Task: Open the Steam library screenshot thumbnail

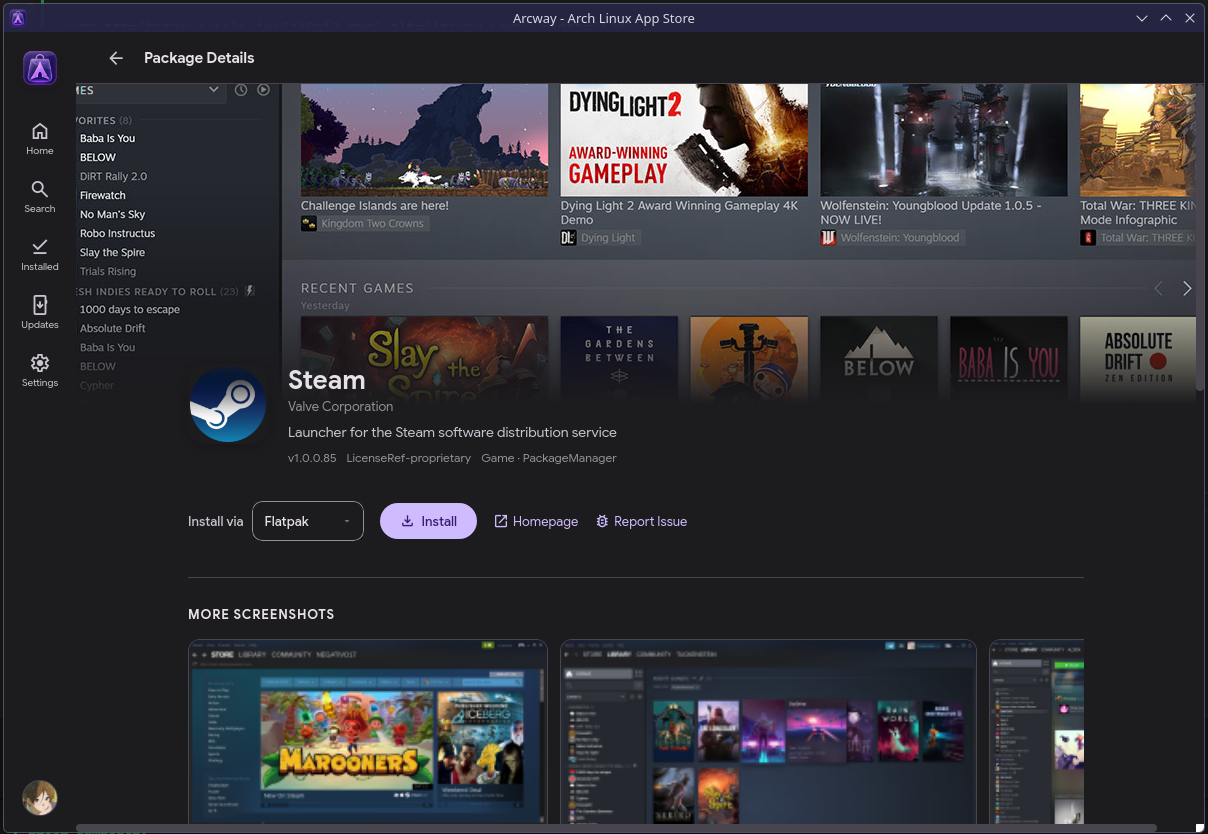Action: click(768, 732)
